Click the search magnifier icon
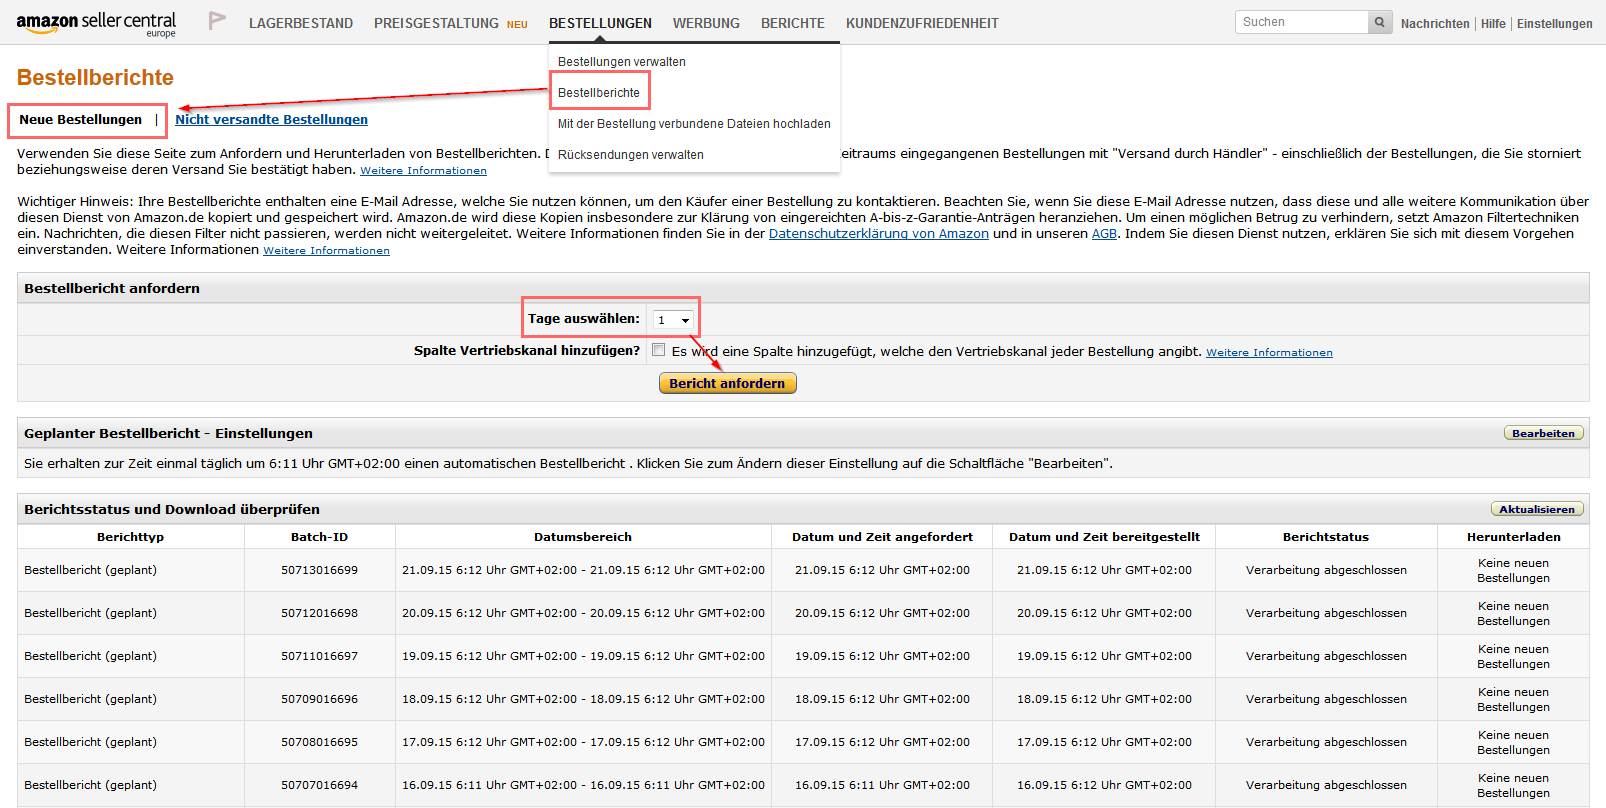 click(x=1380, y=22)
